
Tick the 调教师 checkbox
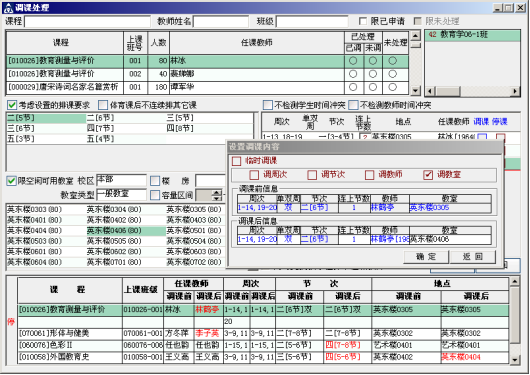point(369,175)
